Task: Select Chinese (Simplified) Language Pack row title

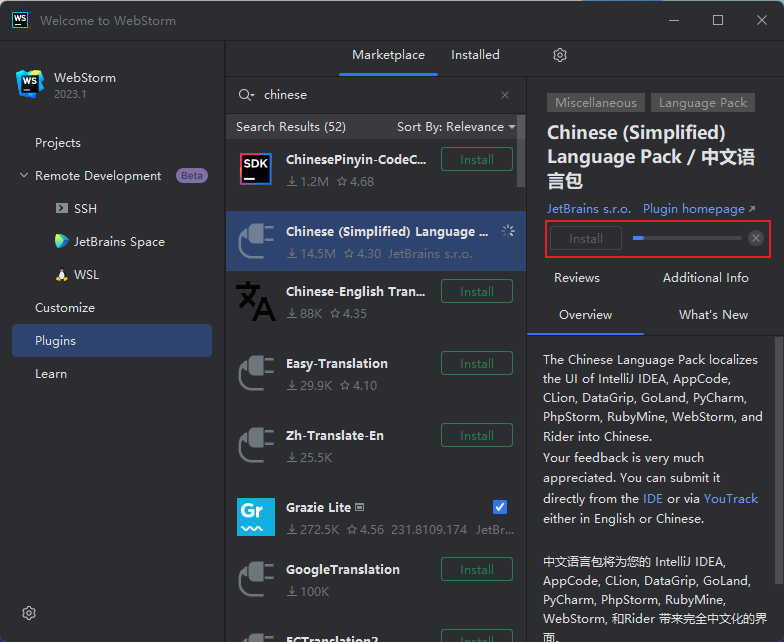Action: (387, 232)
